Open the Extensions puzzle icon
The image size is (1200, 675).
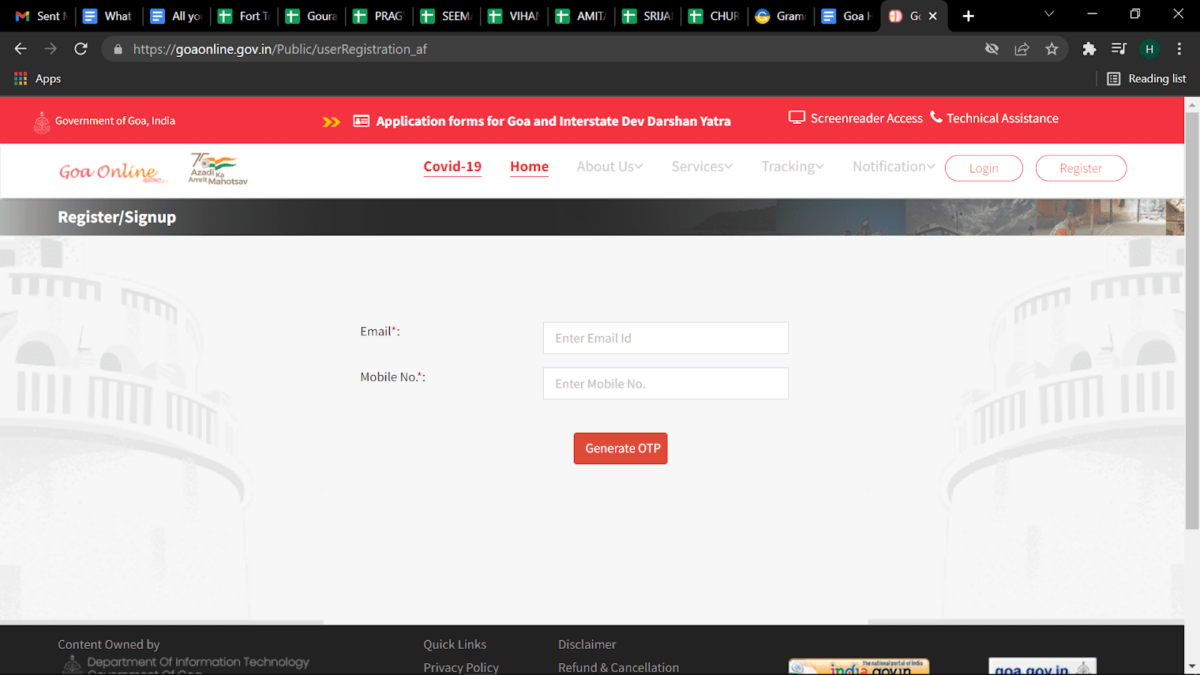(x=1089, y=49)
